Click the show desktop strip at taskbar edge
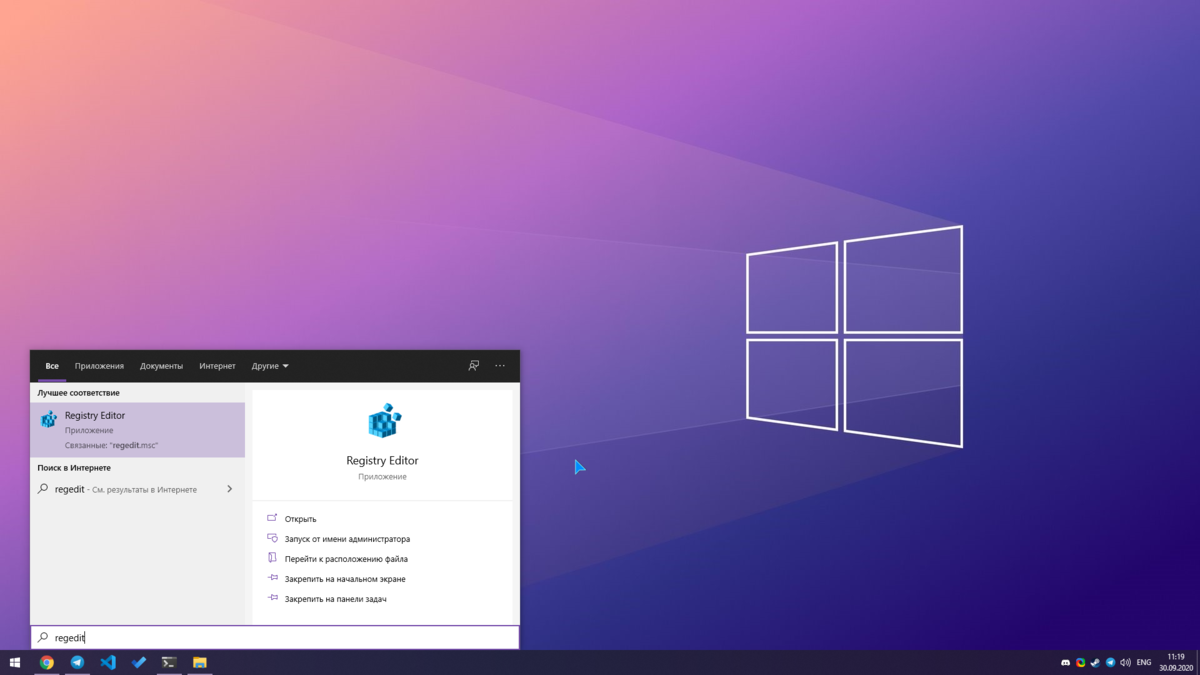Screen dimensions: 1200x675 pos(1198,662)
